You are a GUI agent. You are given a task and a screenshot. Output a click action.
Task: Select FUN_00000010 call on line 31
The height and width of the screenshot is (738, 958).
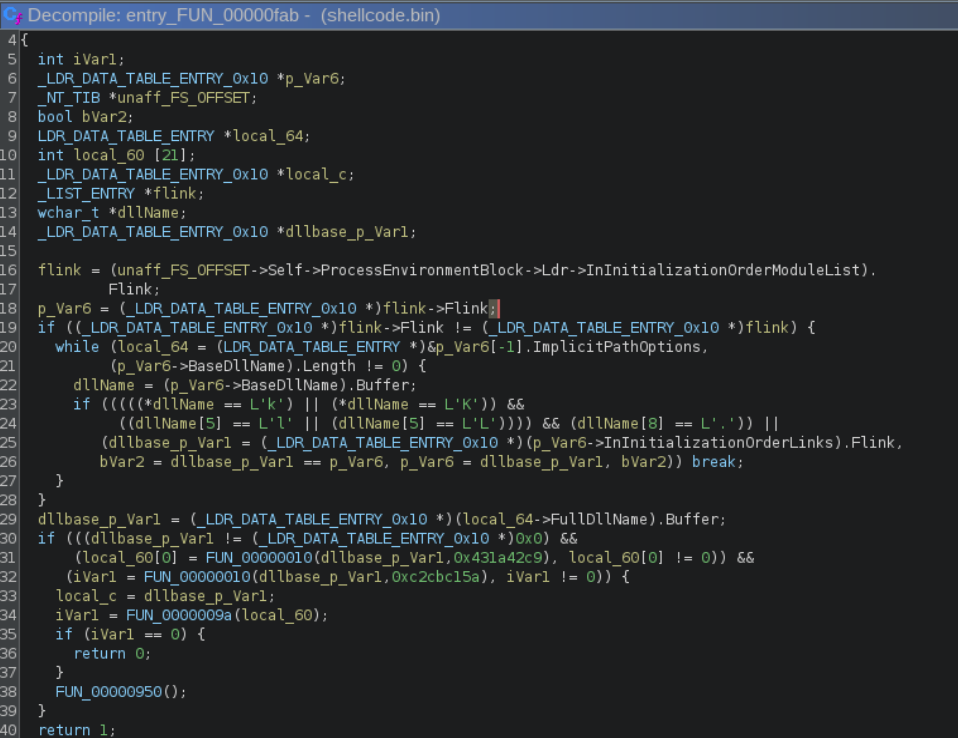pos(259,558)
